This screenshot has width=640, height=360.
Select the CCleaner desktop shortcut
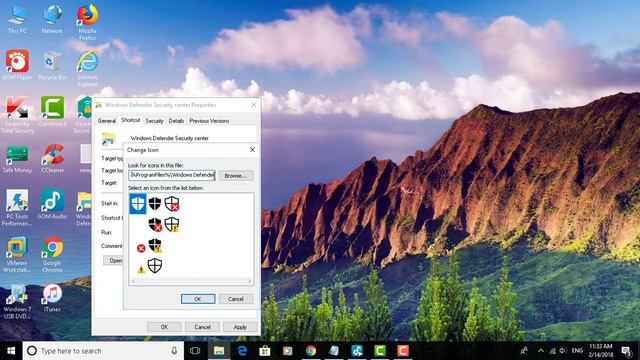point(52,159)
